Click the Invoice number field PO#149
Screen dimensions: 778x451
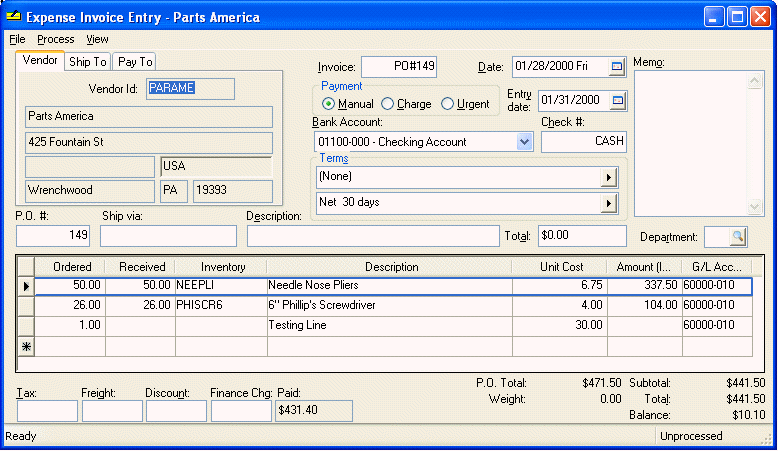[x=399, y=66]
